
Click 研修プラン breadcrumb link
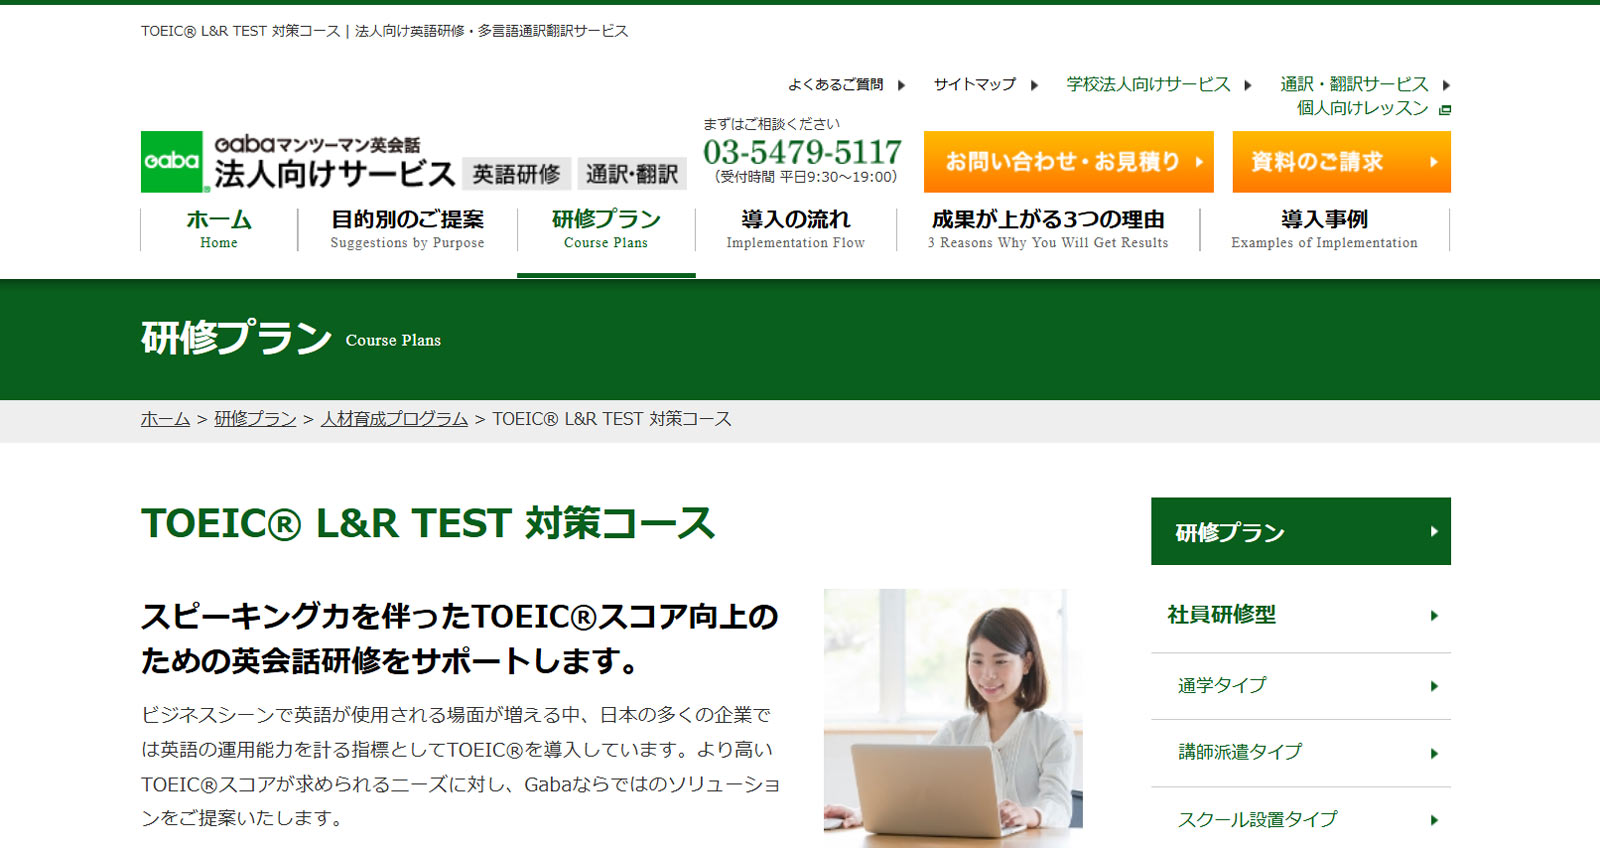coord(255,419)
